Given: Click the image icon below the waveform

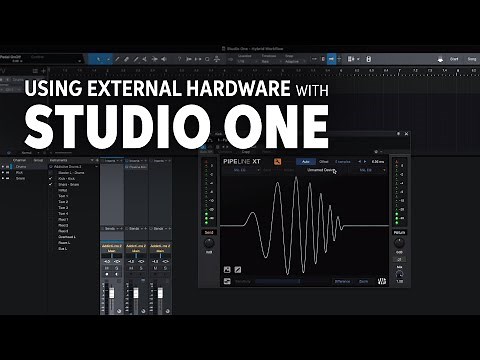Looking at the screenshot, I should coord(227,270).
